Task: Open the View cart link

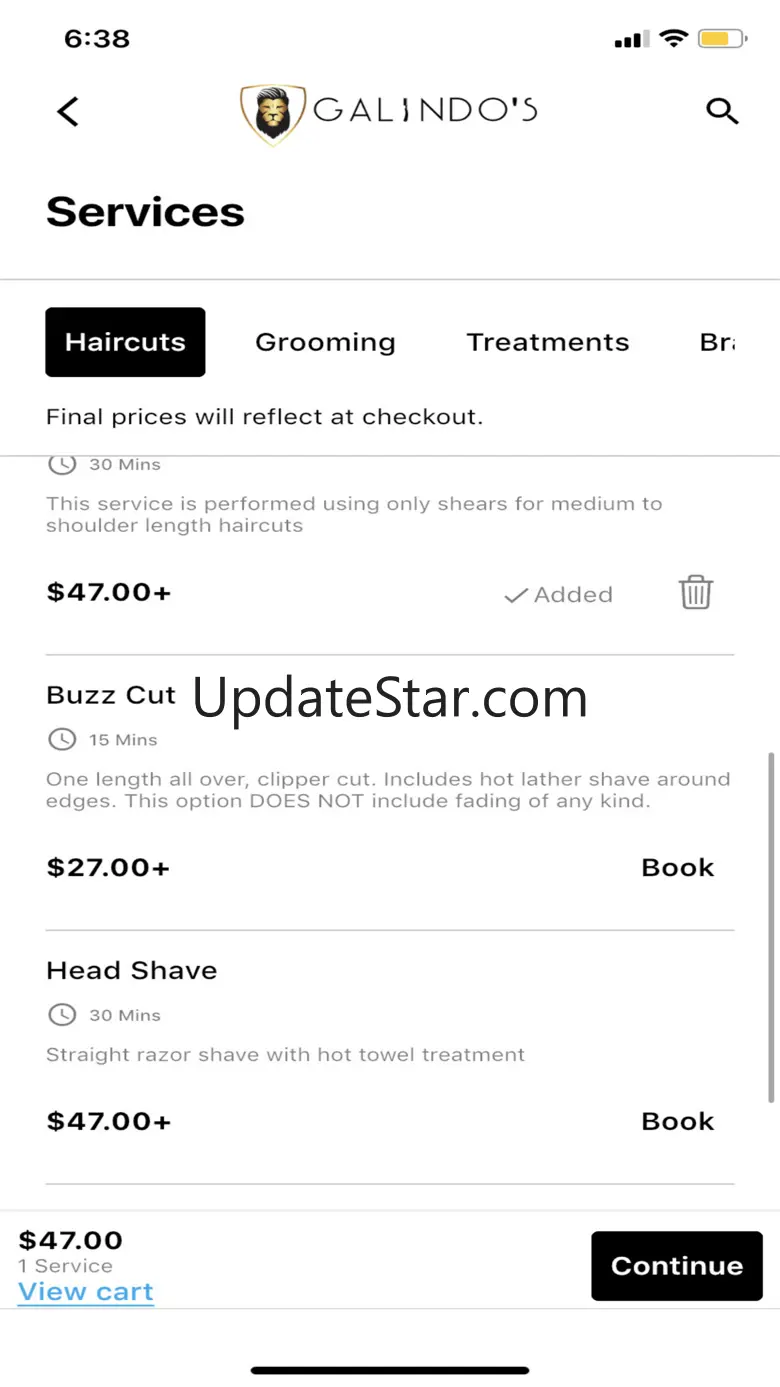Action: point(86,1292)
